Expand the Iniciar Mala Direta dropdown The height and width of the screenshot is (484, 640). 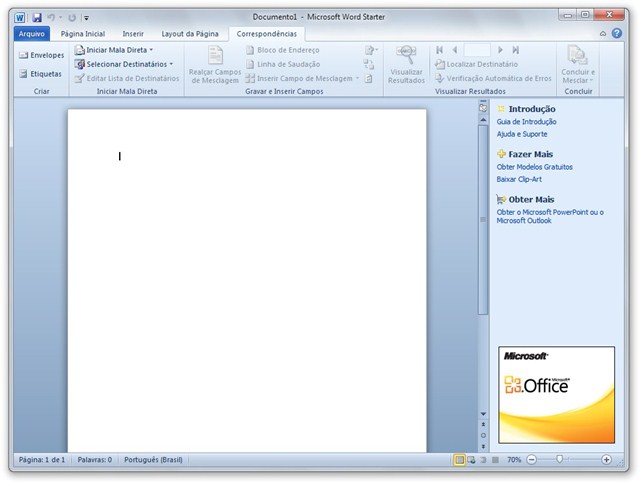click(151, 50)
